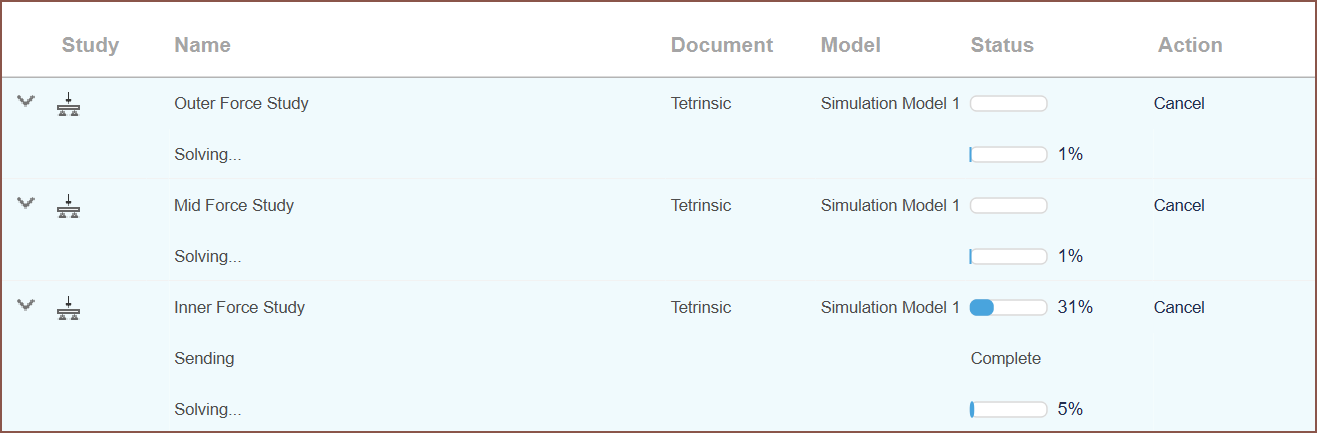
Task: Click the Outer Force Study simulation icon
Action: pyautogui.click(x=68, y=104)
